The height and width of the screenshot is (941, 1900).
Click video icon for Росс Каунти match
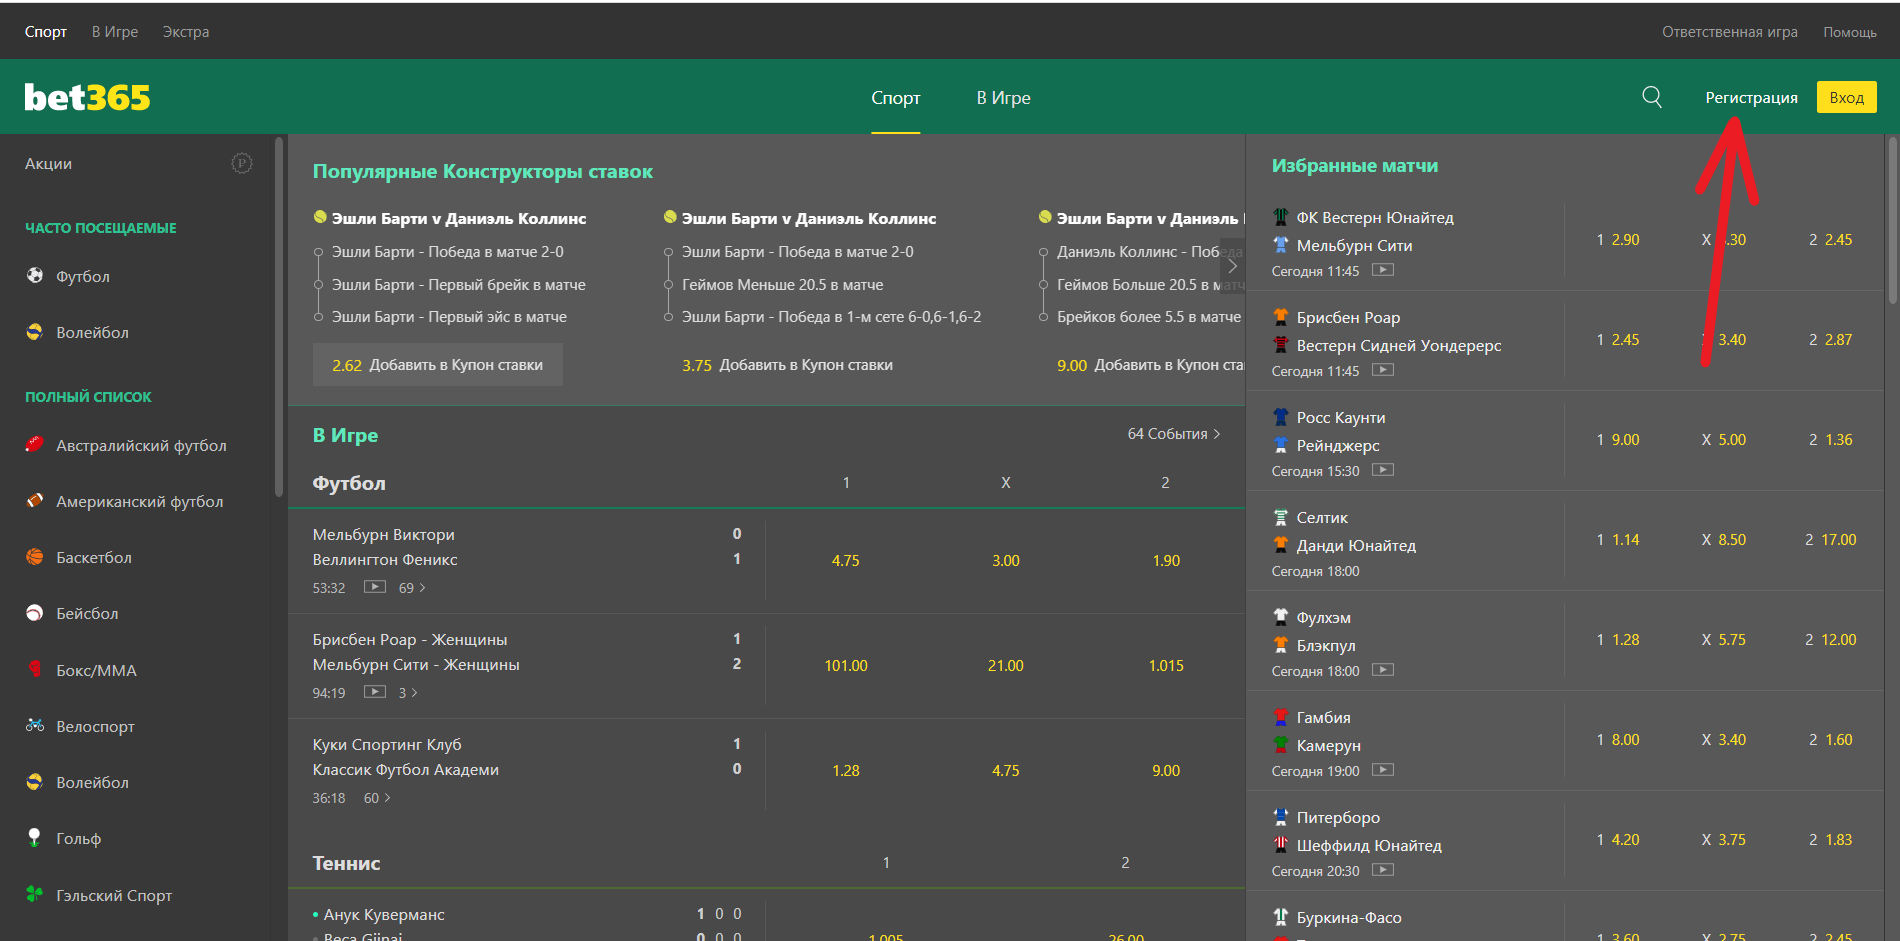tap(1383, 470)
